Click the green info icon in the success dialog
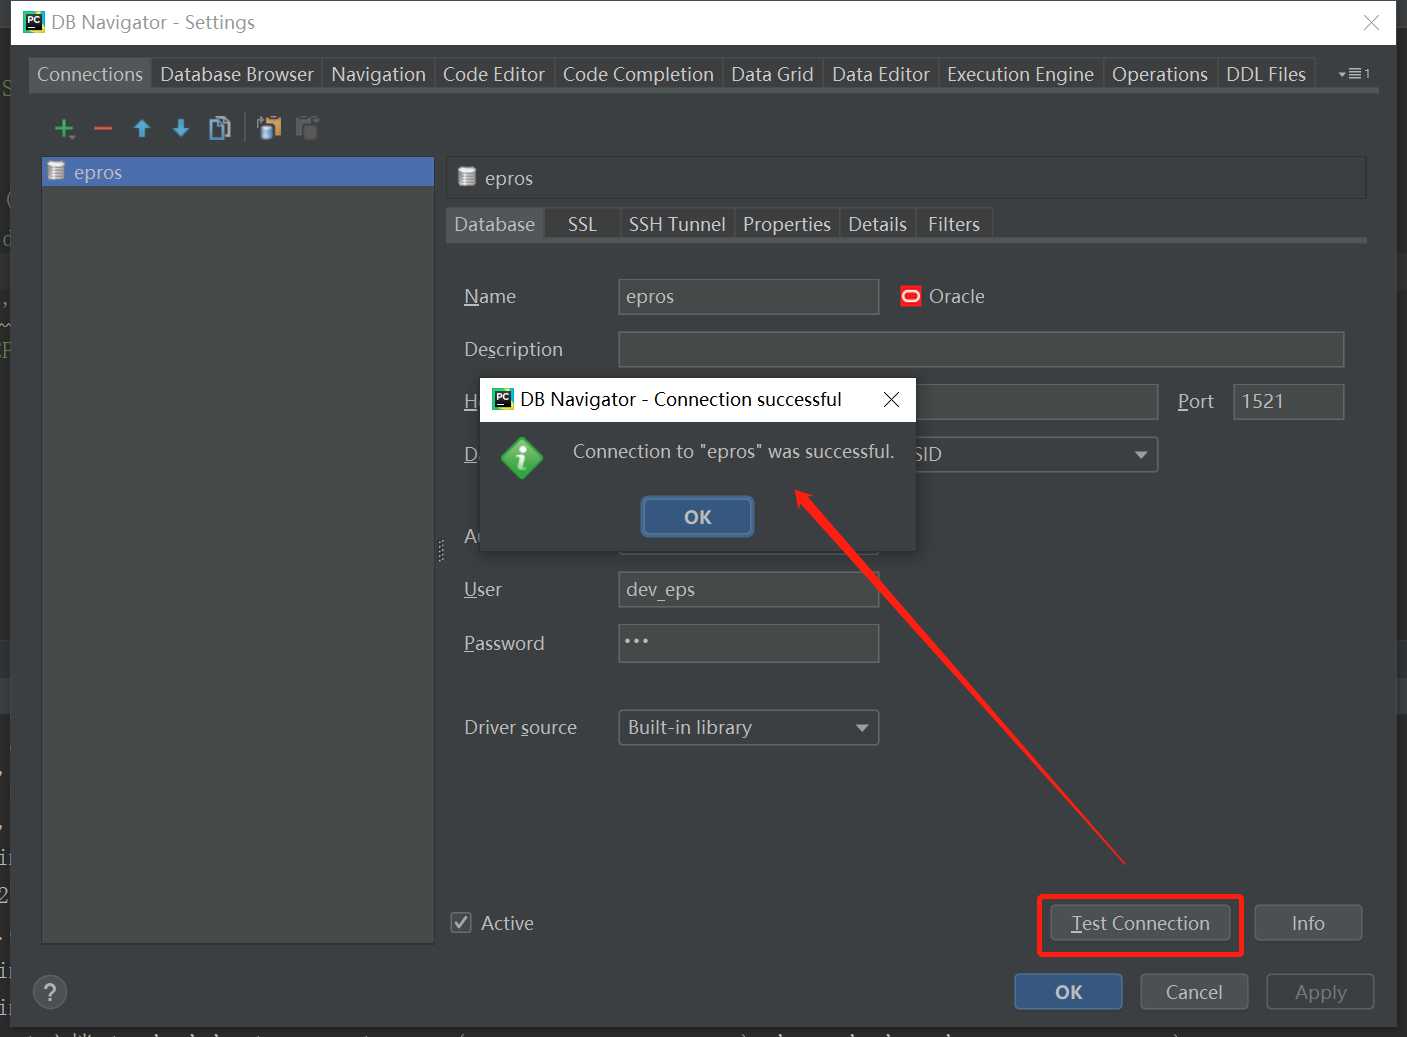Viewport: 1407px width, 1037px height. click(522, 458)
